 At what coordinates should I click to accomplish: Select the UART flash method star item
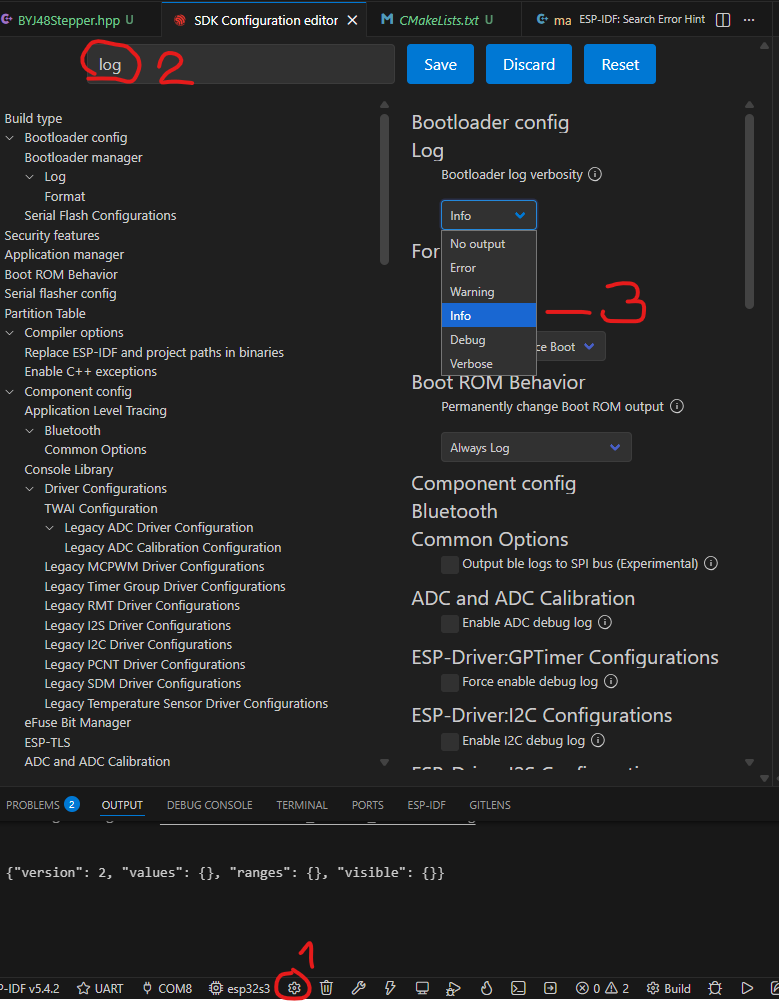(100, 989)
